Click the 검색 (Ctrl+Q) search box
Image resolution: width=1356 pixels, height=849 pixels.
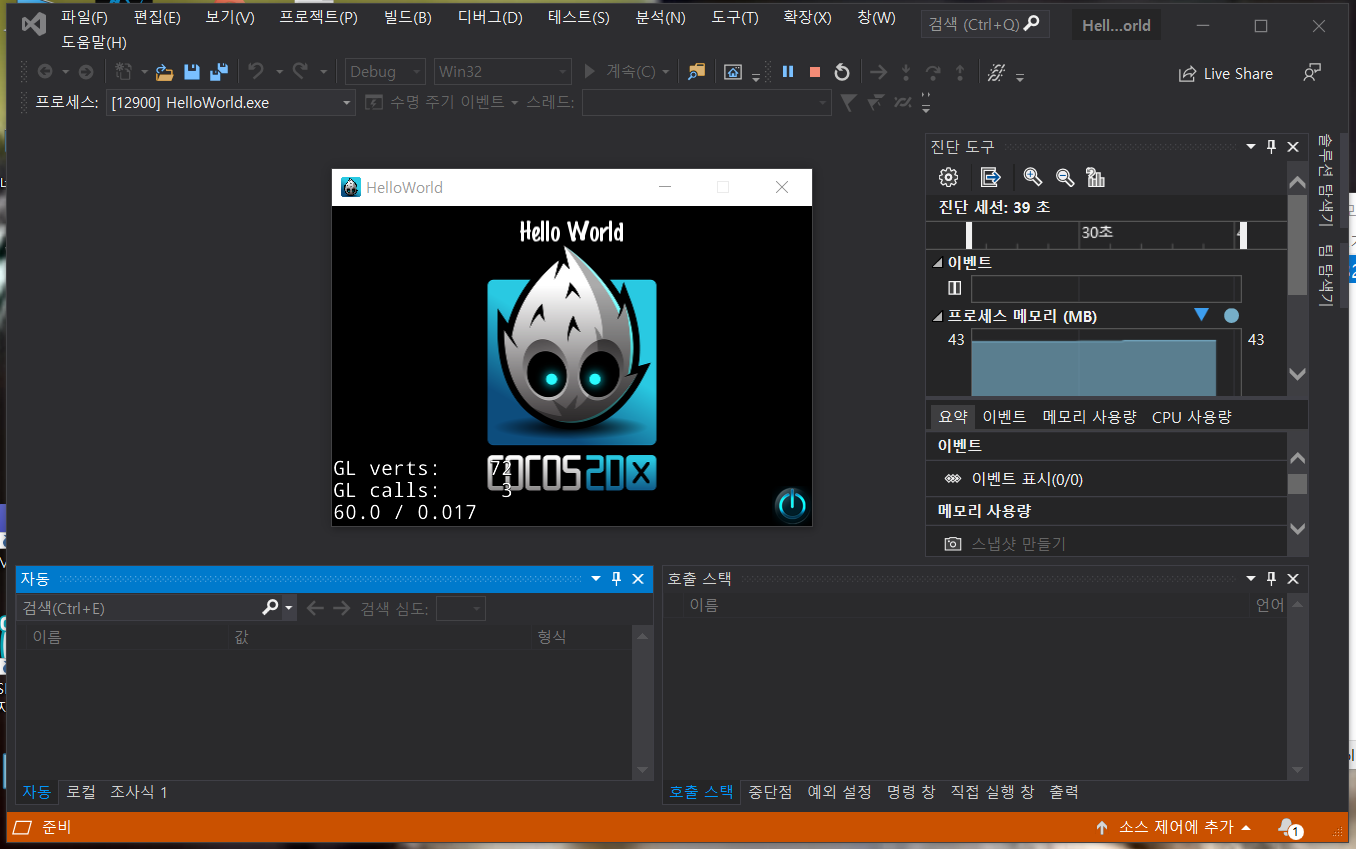[x=985, y=24]
